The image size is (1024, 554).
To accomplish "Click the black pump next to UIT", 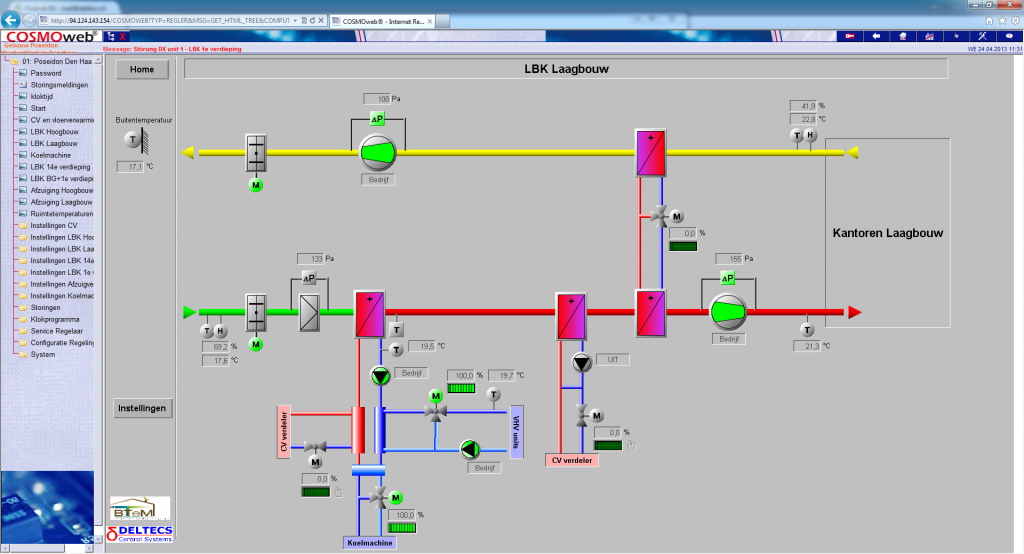I will tap(582, 362).
